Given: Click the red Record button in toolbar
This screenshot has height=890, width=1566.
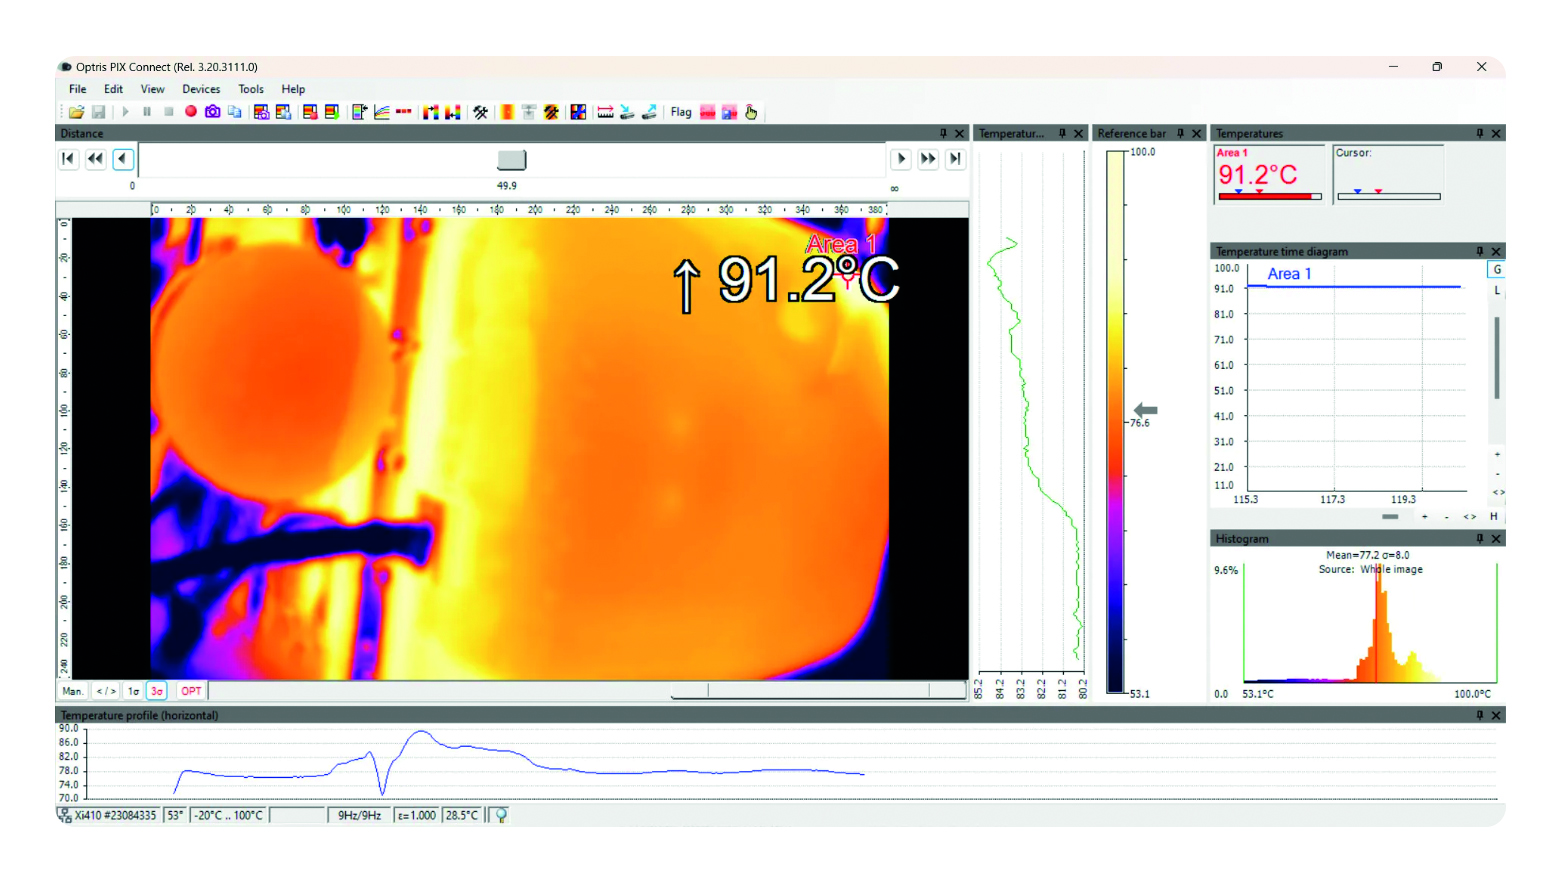Looking at the screenshot, I should tap(190, 112).
